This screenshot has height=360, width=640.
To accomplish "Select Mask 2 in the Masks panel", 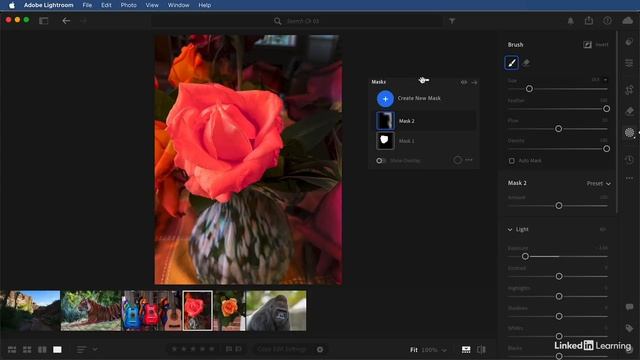I will (425, 121).
